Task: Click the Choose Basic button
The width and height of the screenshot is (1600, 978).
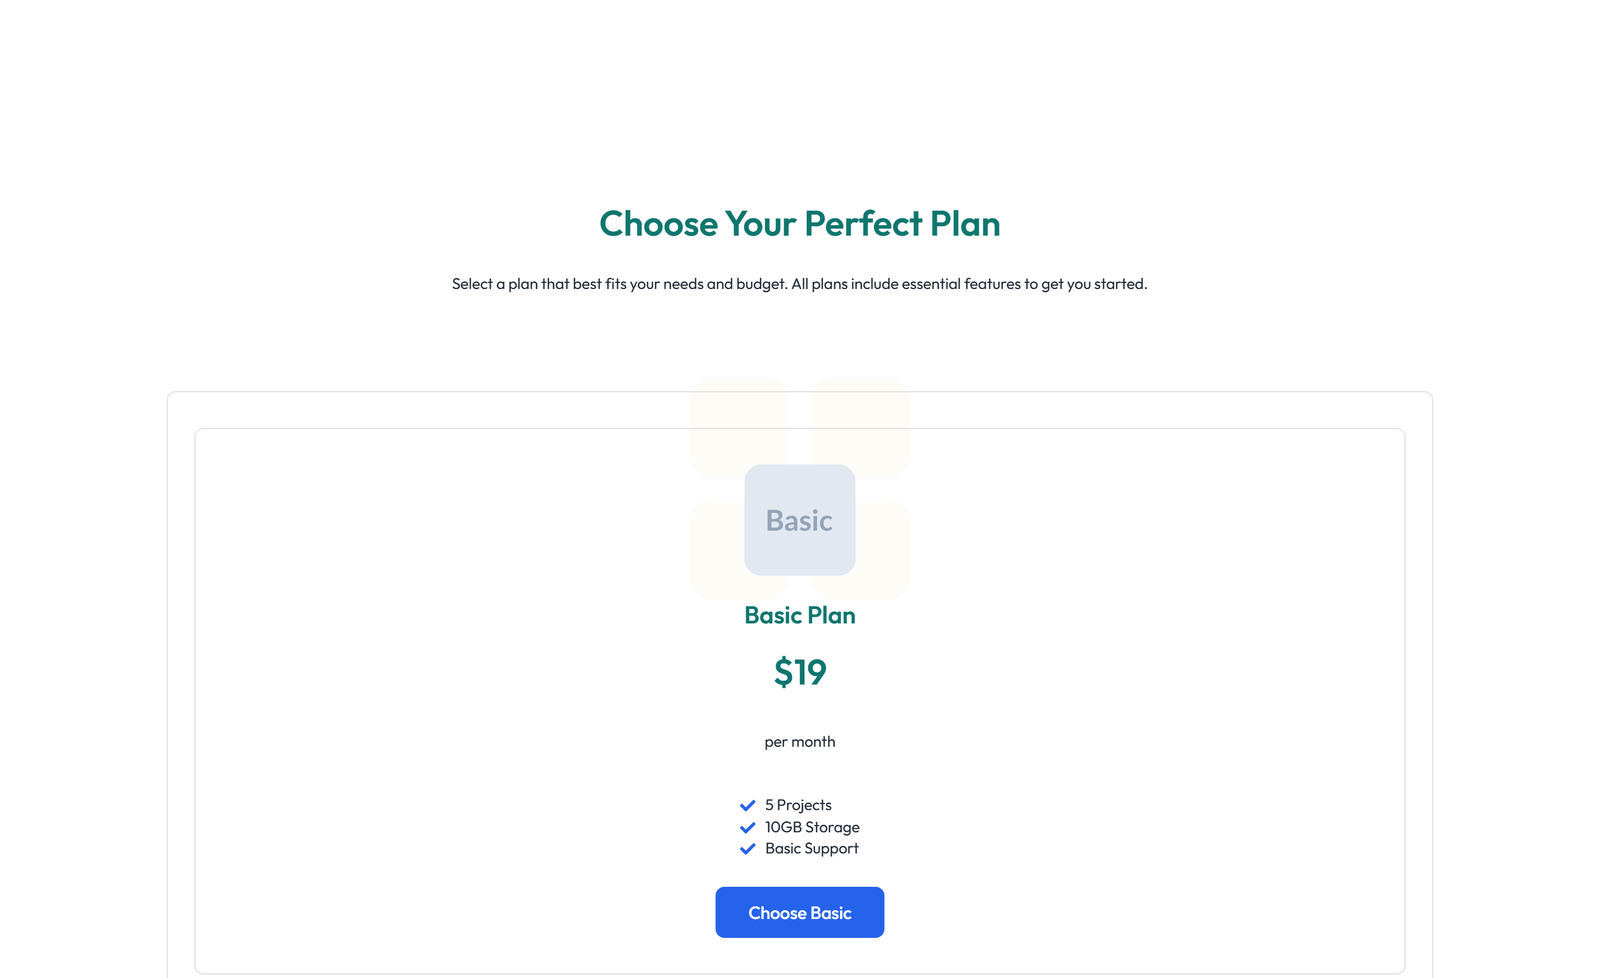Action: [x=799, y=912]
